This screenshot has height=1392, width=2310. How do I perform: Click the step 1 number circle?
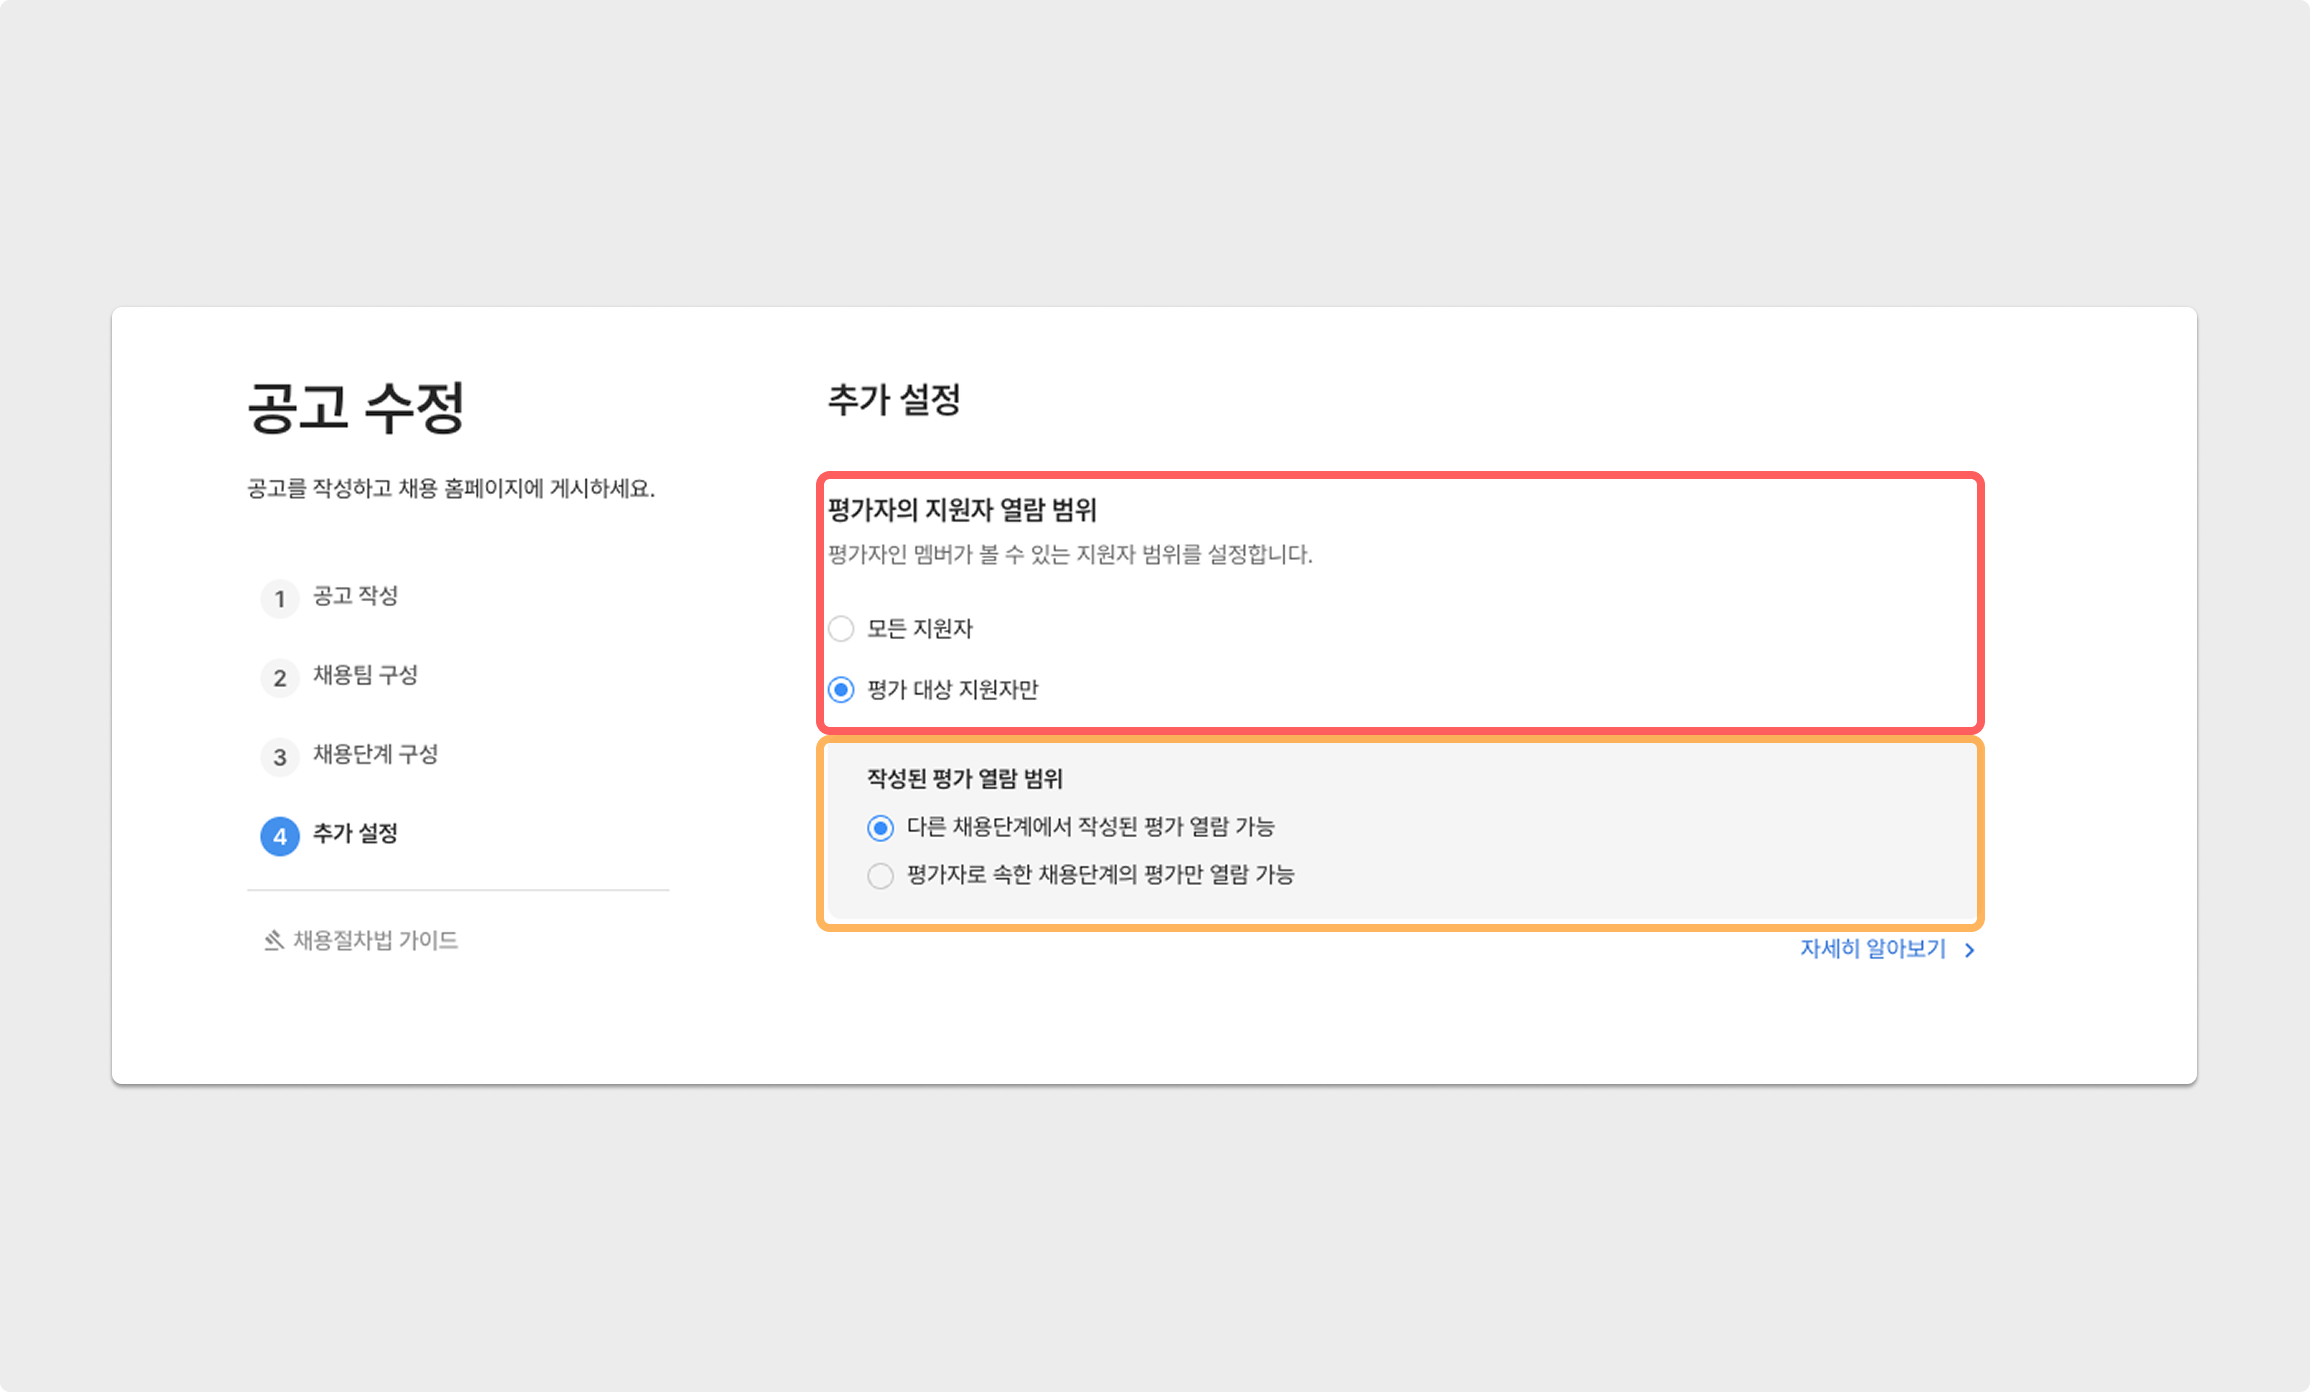pyautogui.click(x=280, y=599)
